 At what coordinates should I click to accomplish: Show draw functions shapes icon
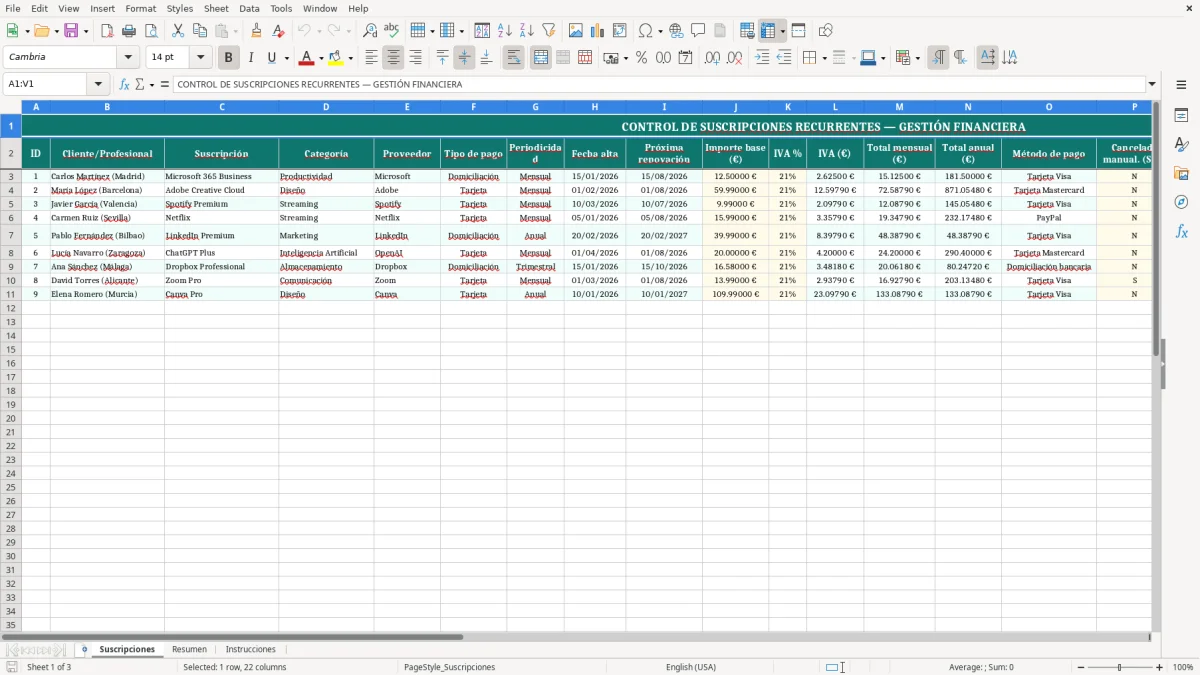click(x=826, y=31)
